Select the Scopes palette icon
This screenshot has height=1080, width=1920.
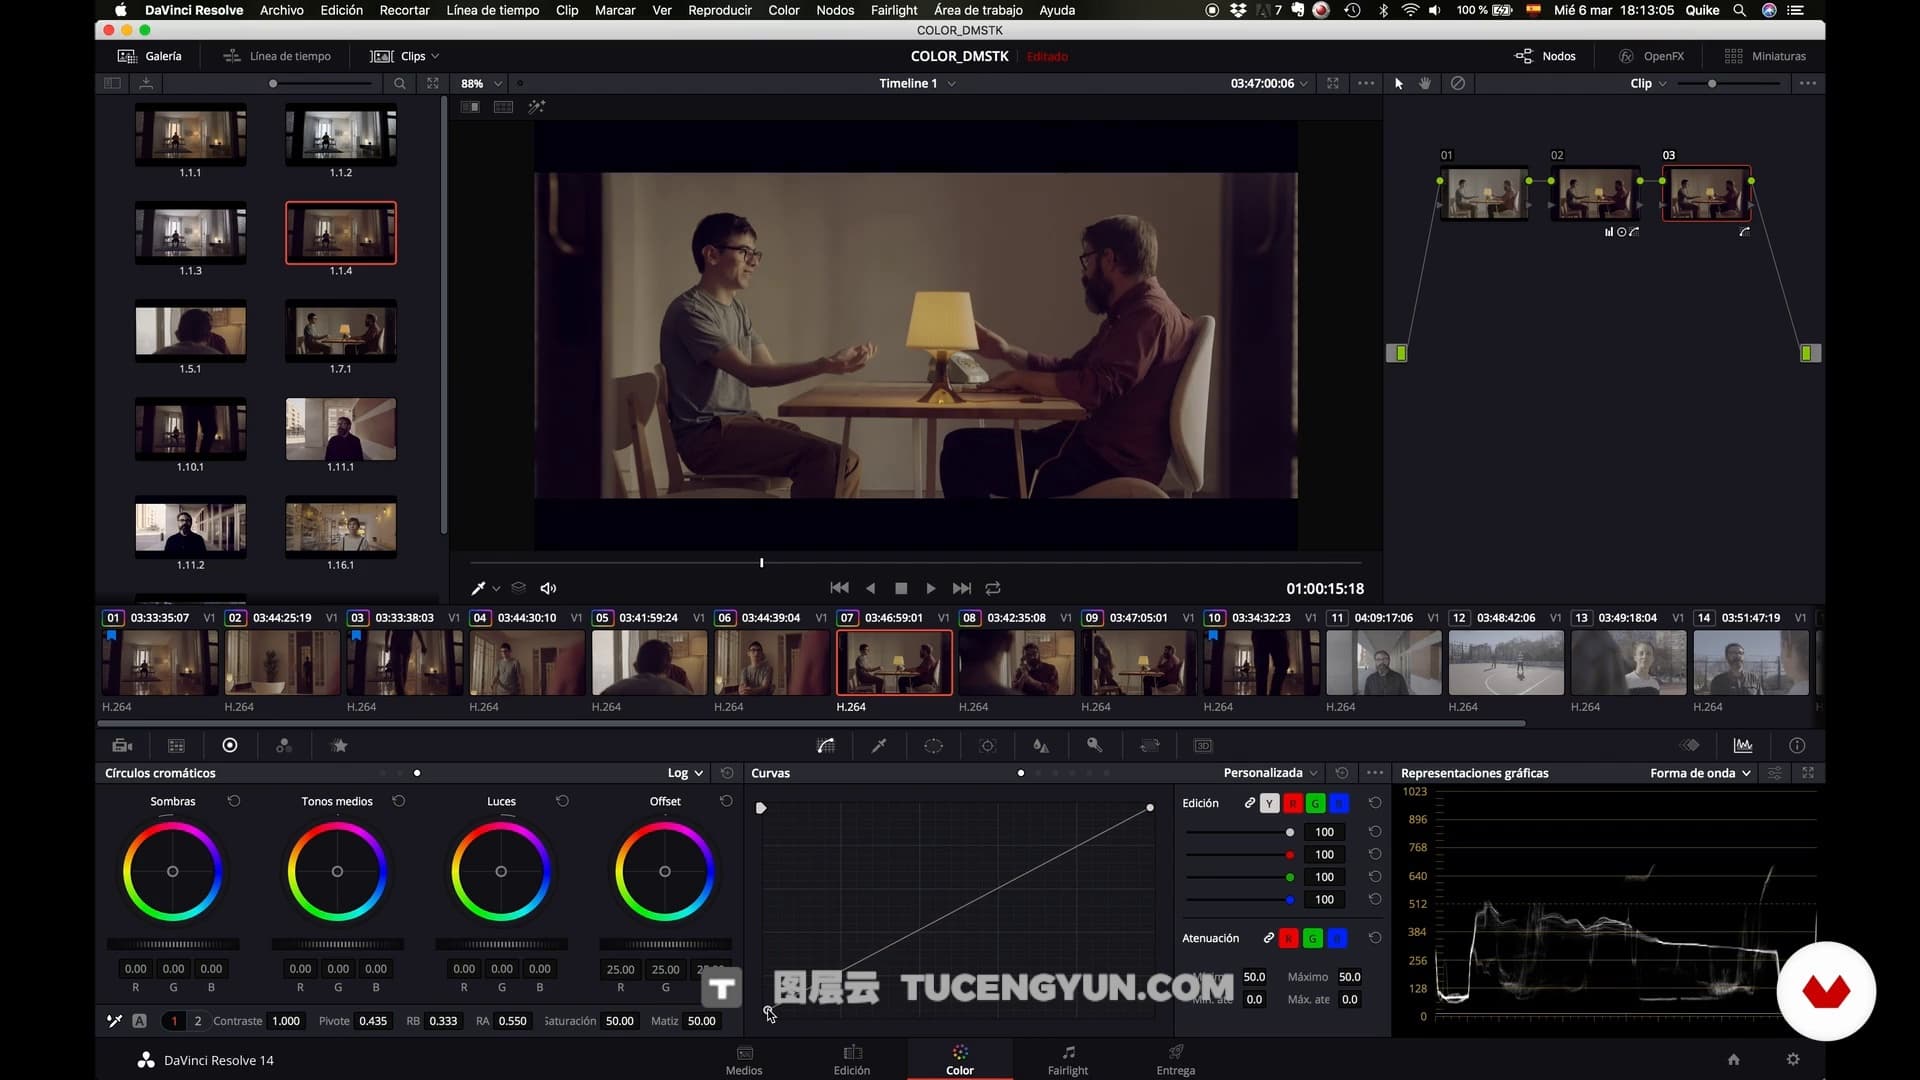pyautogui.click(x=1743, y=745)
